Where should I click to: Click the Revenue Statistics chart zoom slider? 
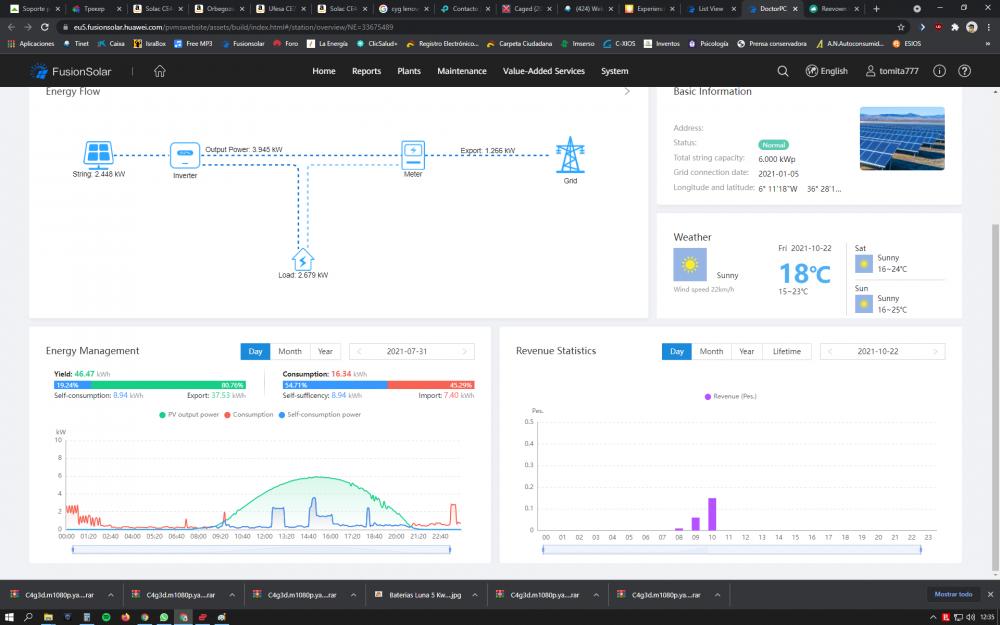click(x=732, y=550)
